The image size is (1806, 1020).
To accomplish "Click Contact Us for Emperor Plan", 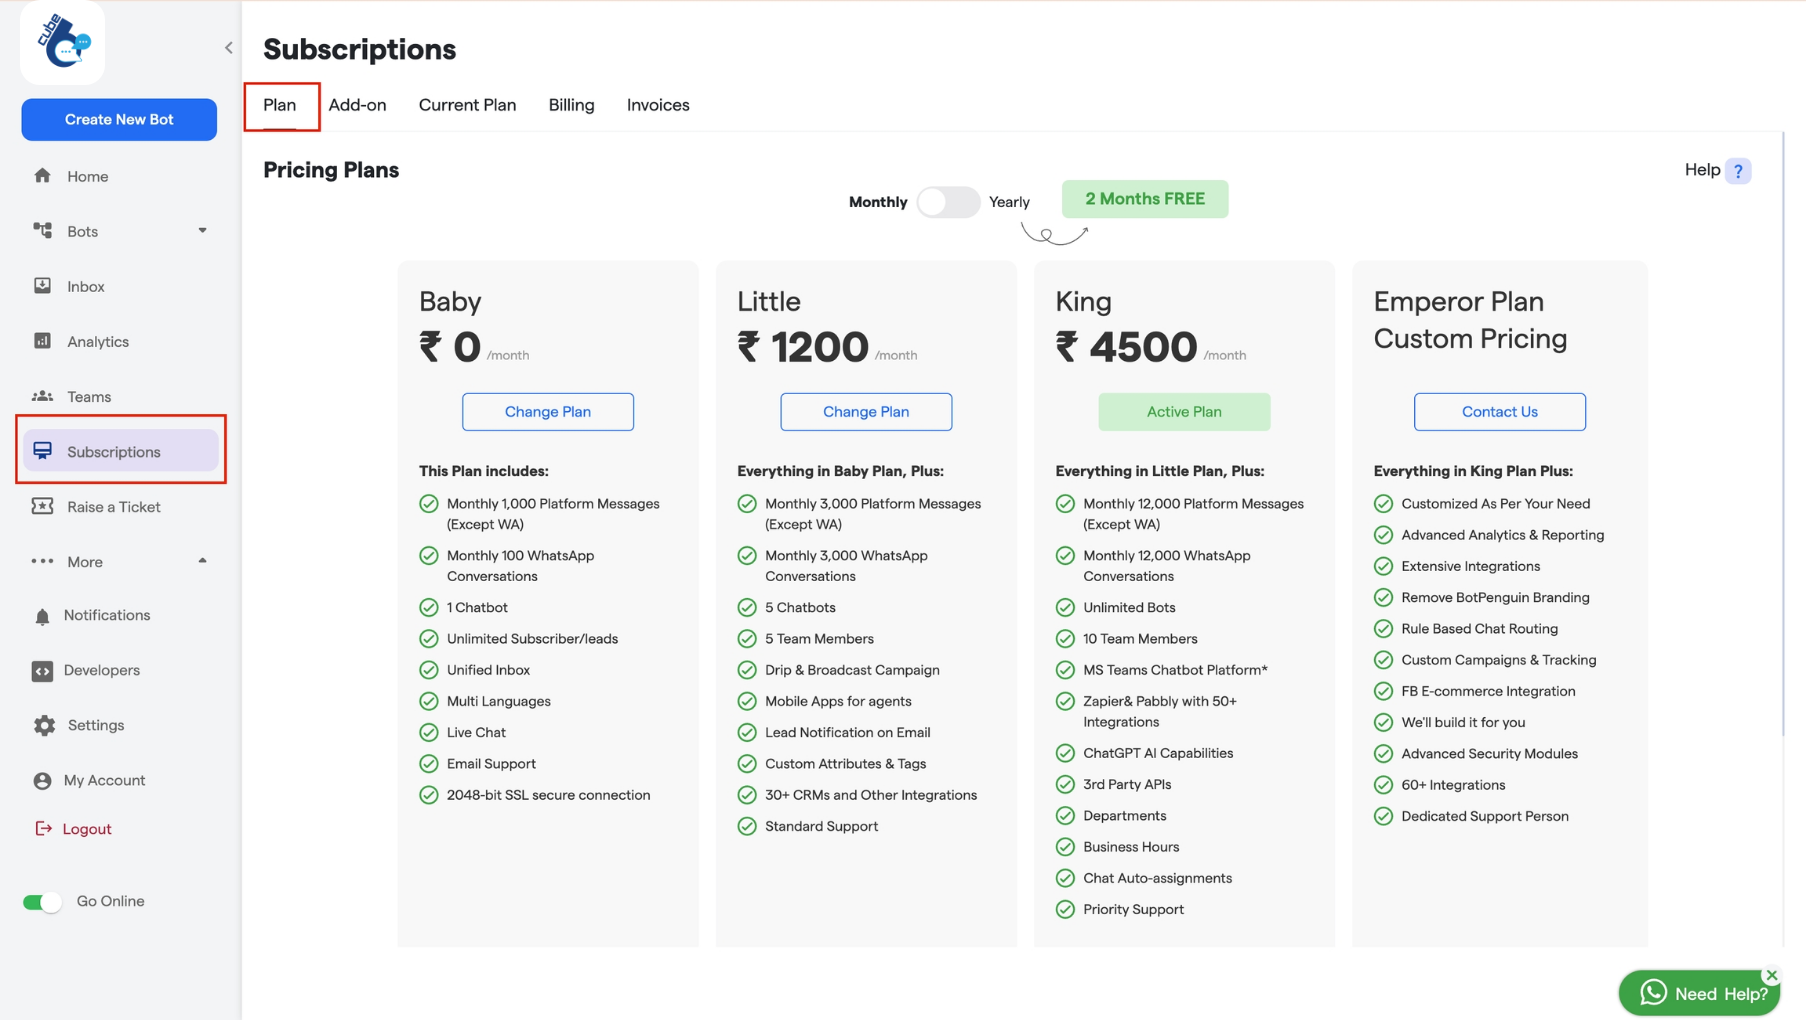I will tap(1499, 412).
